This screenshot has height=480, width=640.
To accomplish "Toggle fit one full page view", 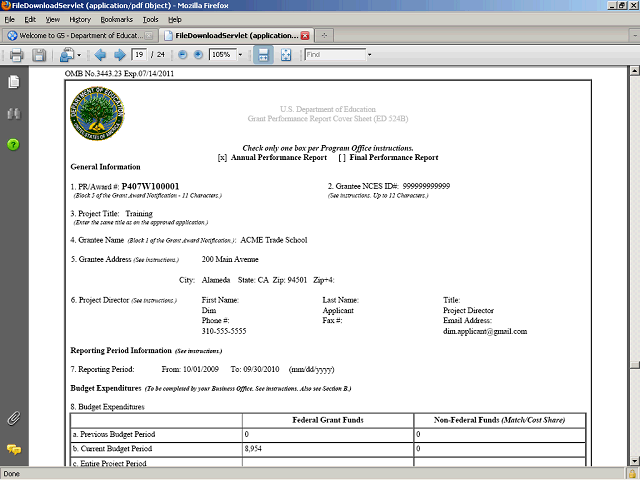I will click(286, 55).
